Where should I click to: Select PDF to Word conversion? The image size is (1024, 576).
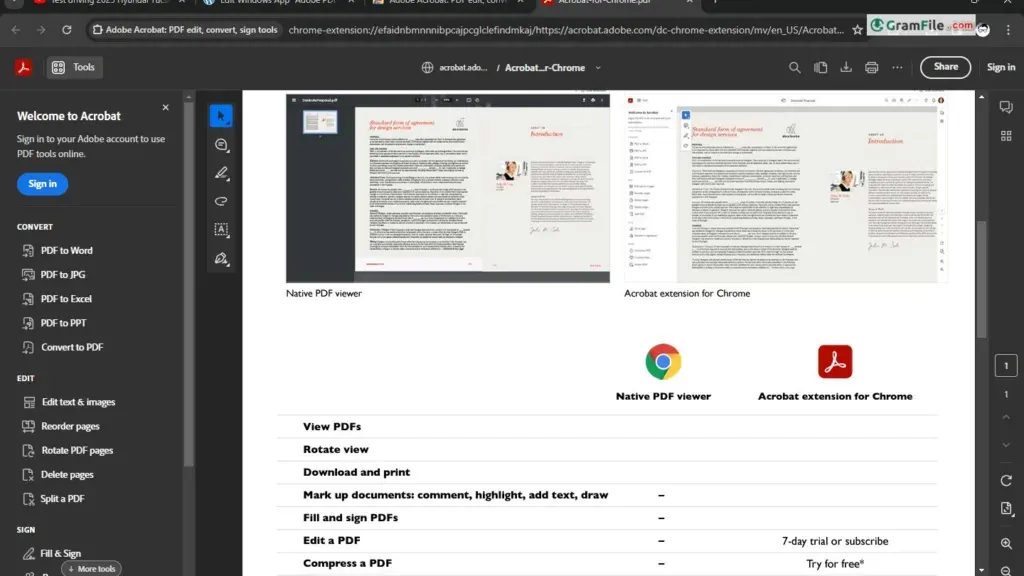(x=57, y=251)
